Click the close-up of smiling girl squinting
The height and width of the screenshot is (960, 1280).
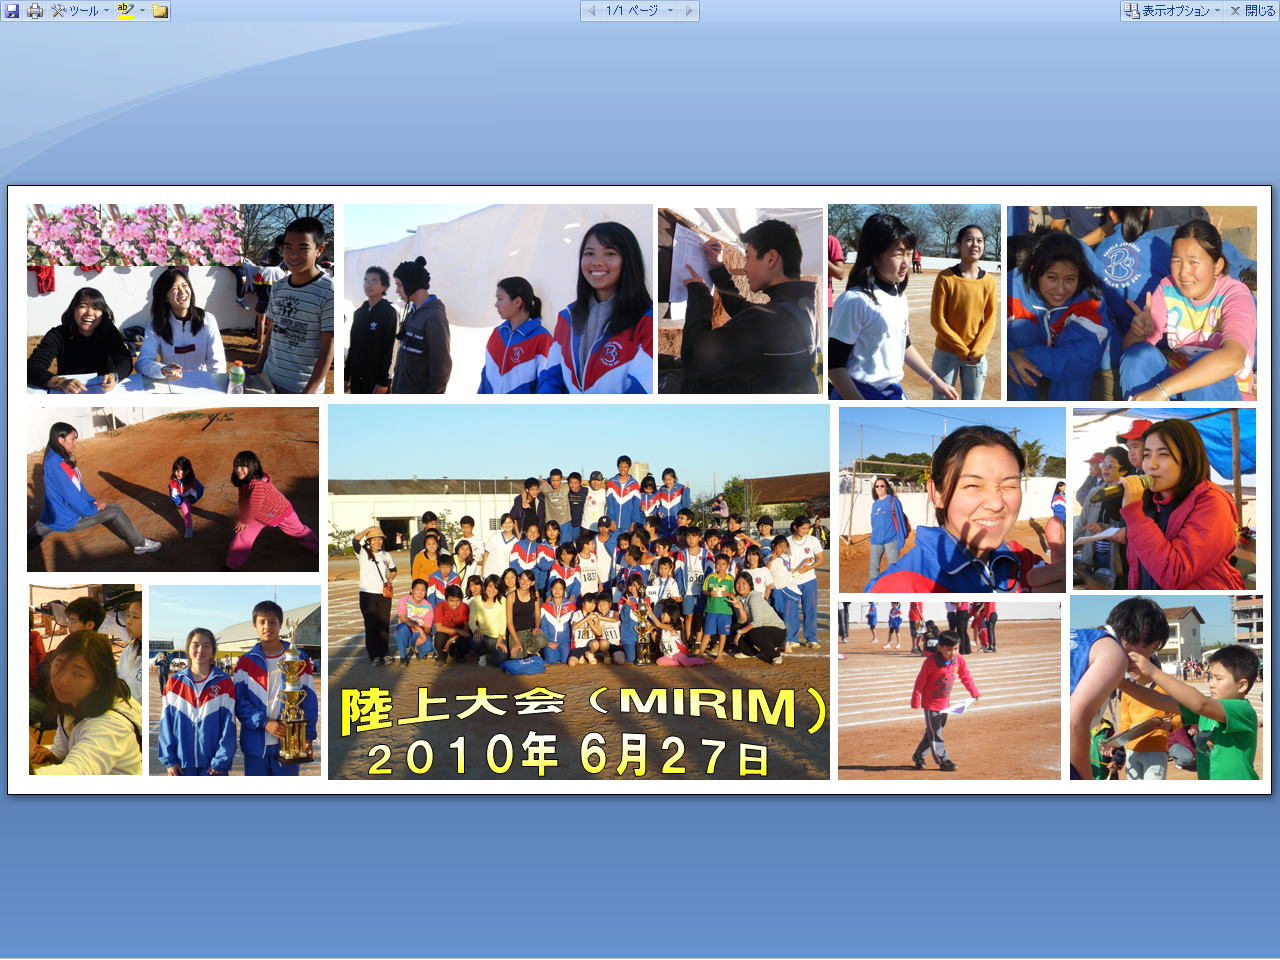pyautogui.click(x=952, y=500)
